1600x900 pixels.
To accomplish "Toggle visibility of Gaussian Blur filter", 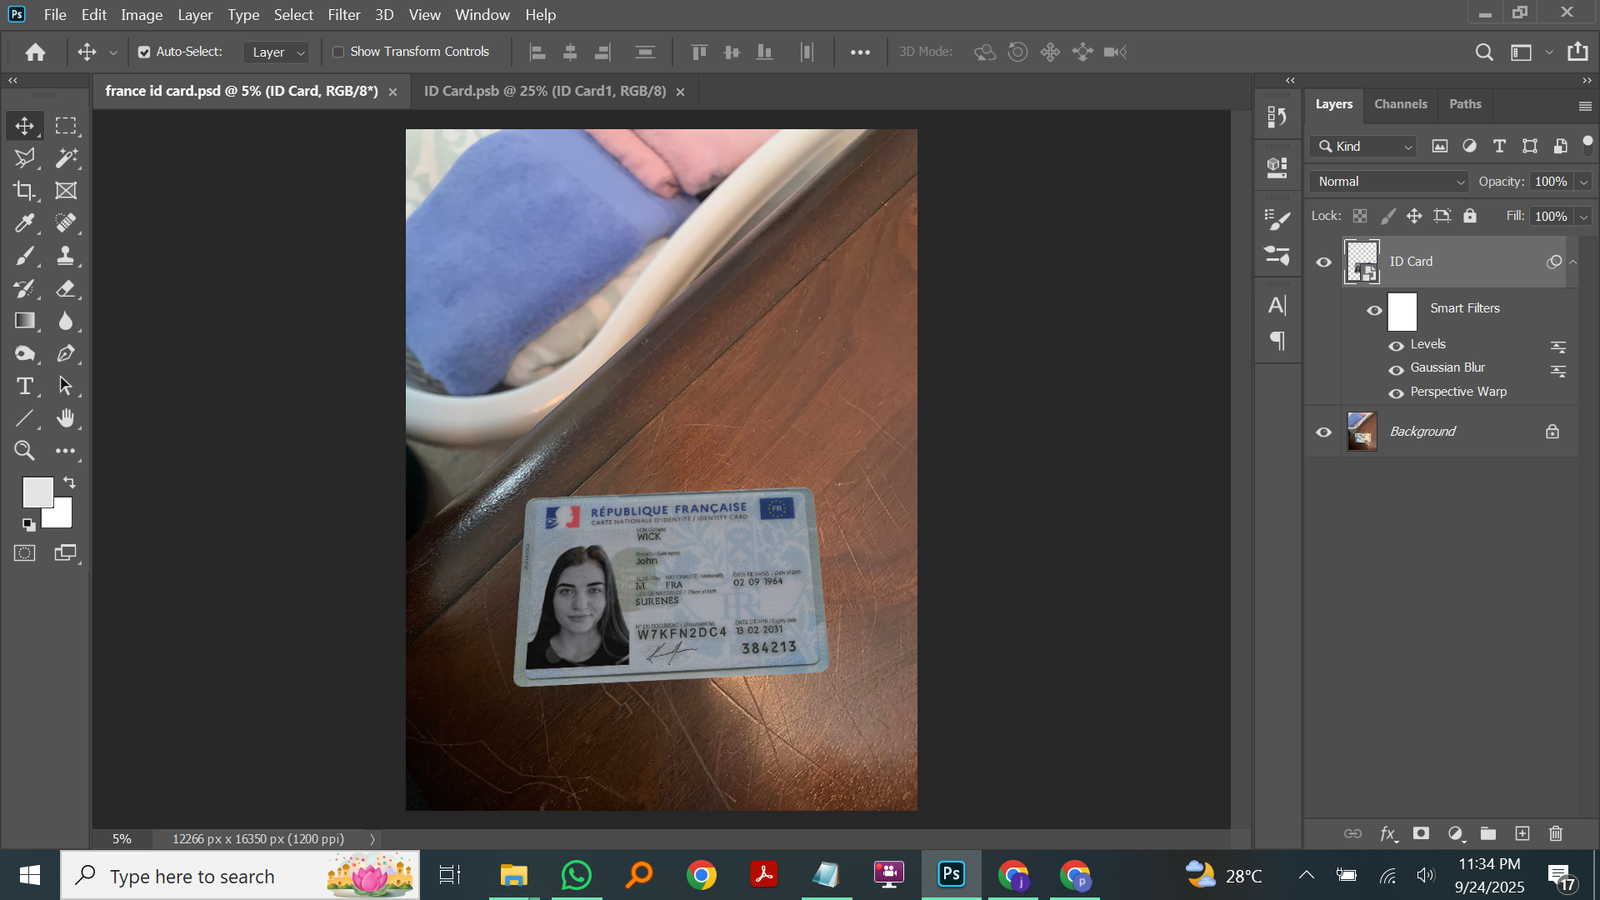I will 1396,369.
